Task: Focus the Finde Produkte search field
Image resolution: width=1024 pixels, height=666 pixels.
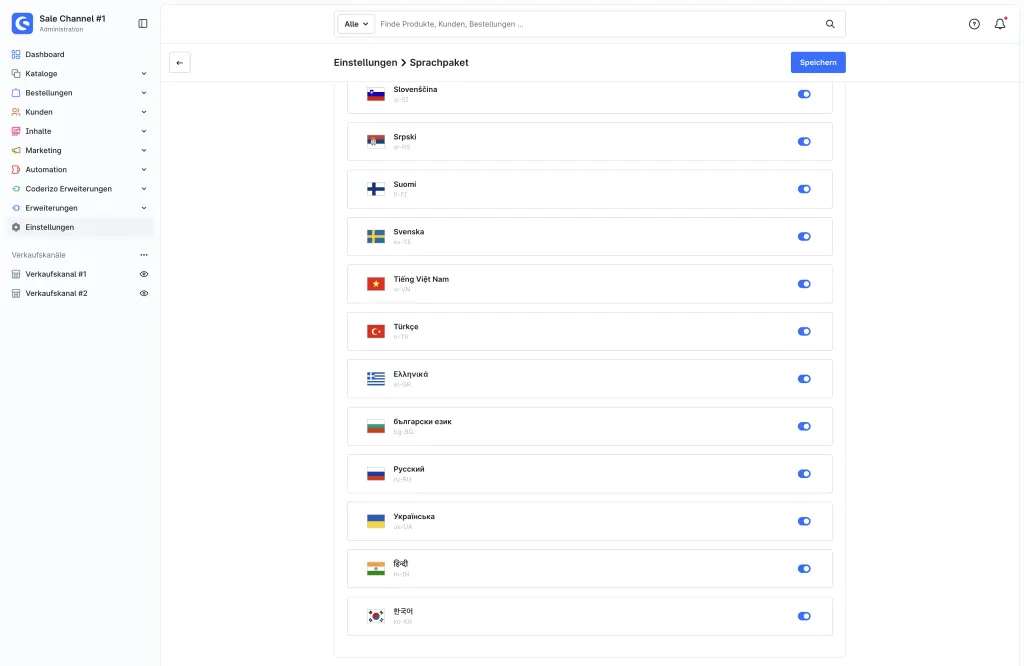Action: [x=598, y=24]
